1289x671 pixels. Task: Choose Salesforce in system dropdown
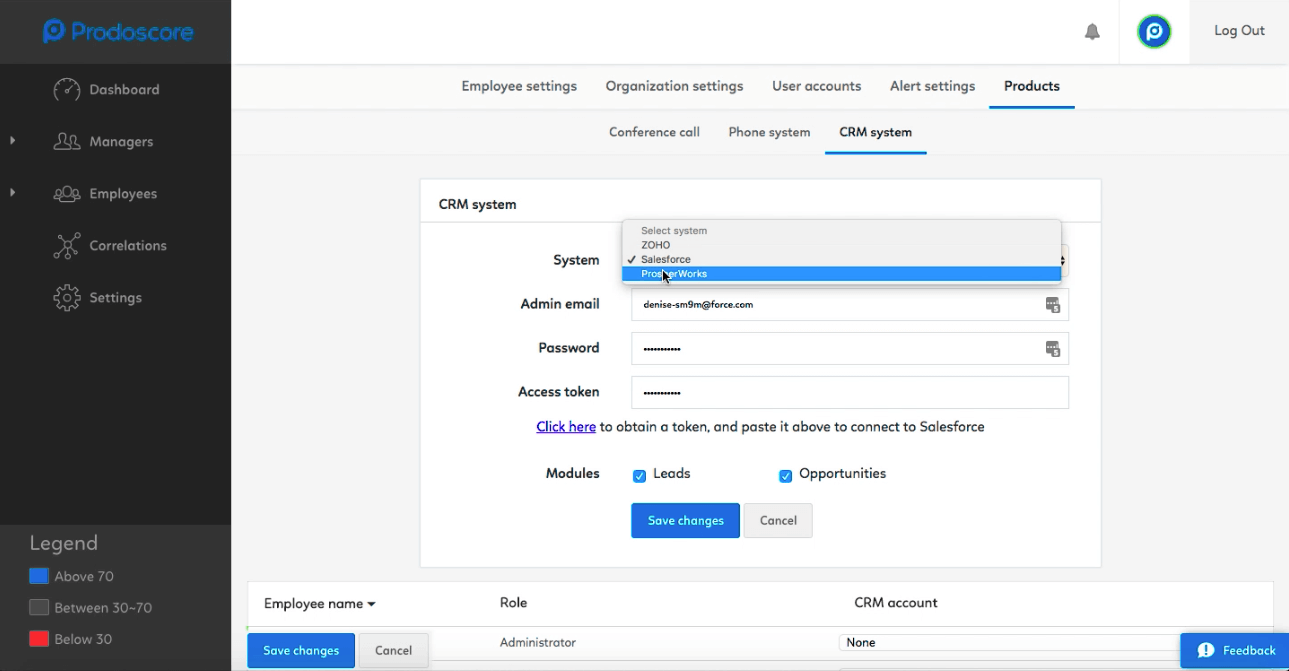(841, 260)
